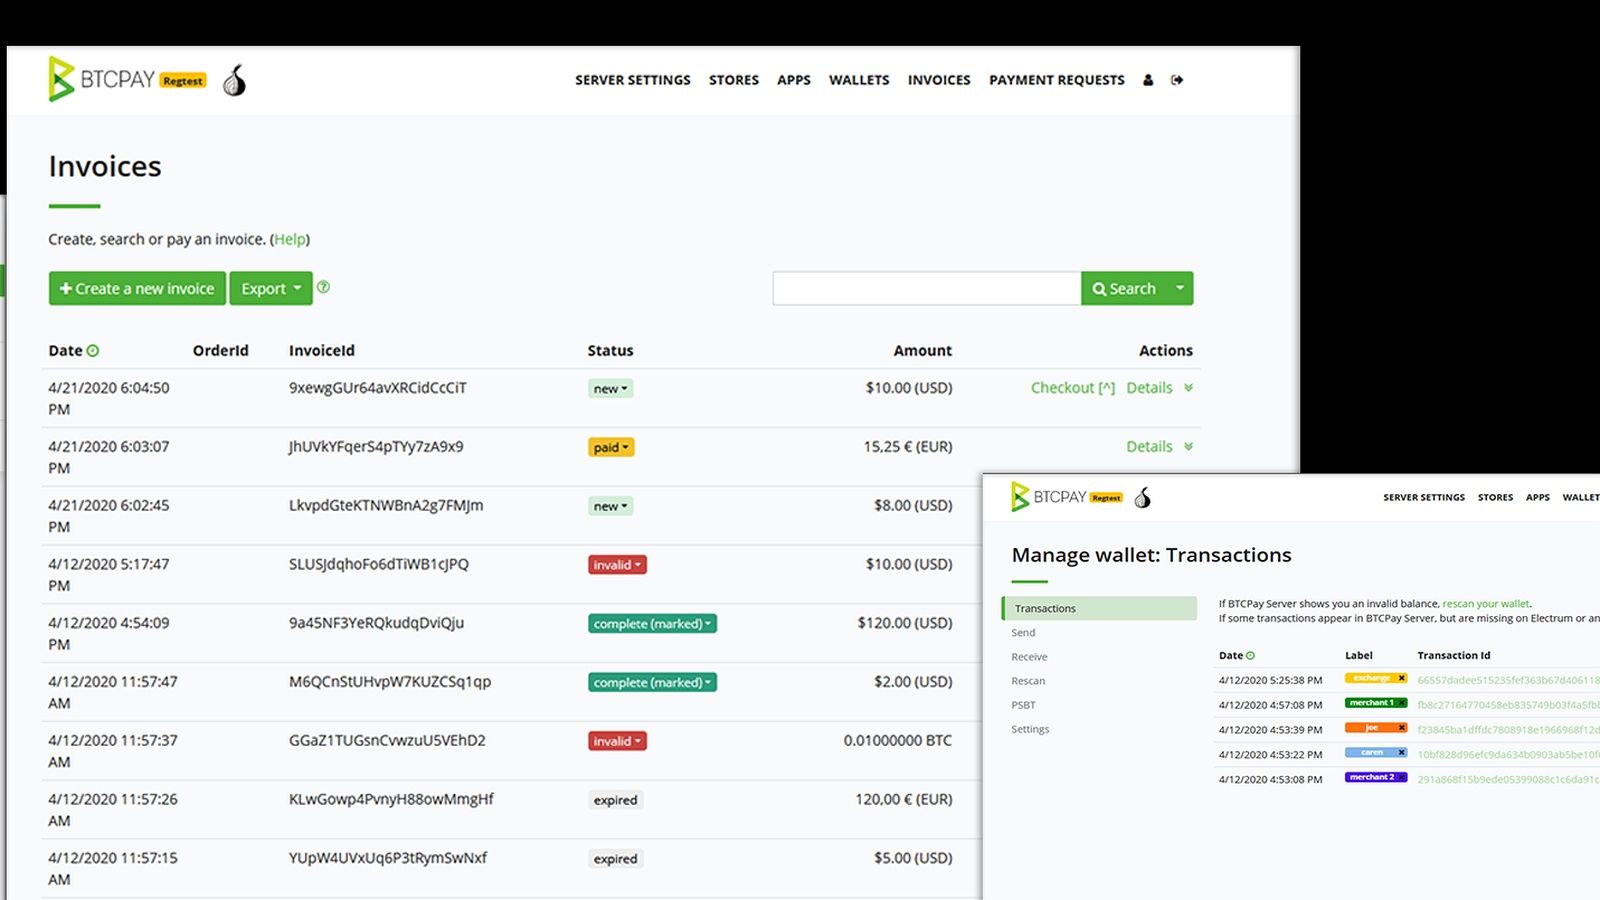Open 'complete (marked)' dropdown for 9a45NF3YeRQkudqDviQju
The image size is (1600, 900).
point(652,624)
